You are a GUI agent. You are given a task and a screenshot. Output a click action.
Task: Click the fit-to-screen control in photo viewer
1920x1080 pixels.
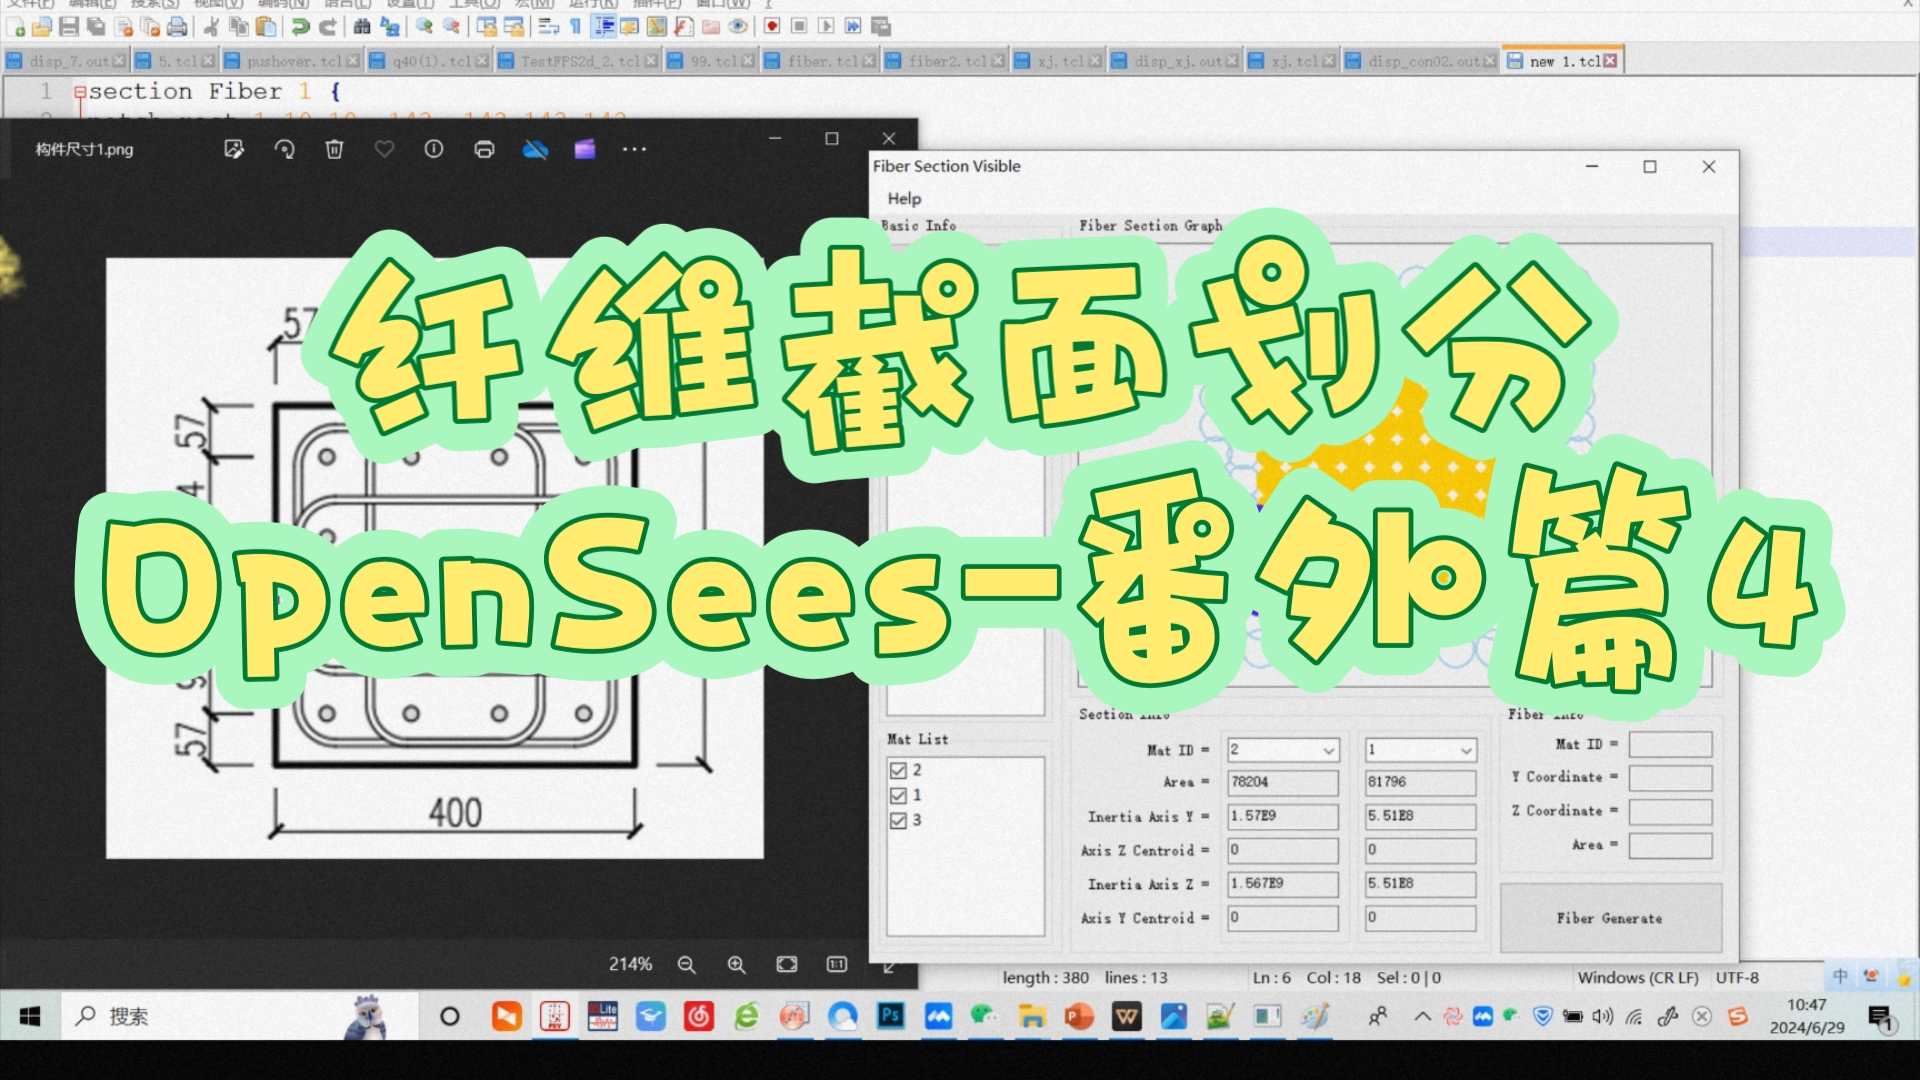pos(786,964)
